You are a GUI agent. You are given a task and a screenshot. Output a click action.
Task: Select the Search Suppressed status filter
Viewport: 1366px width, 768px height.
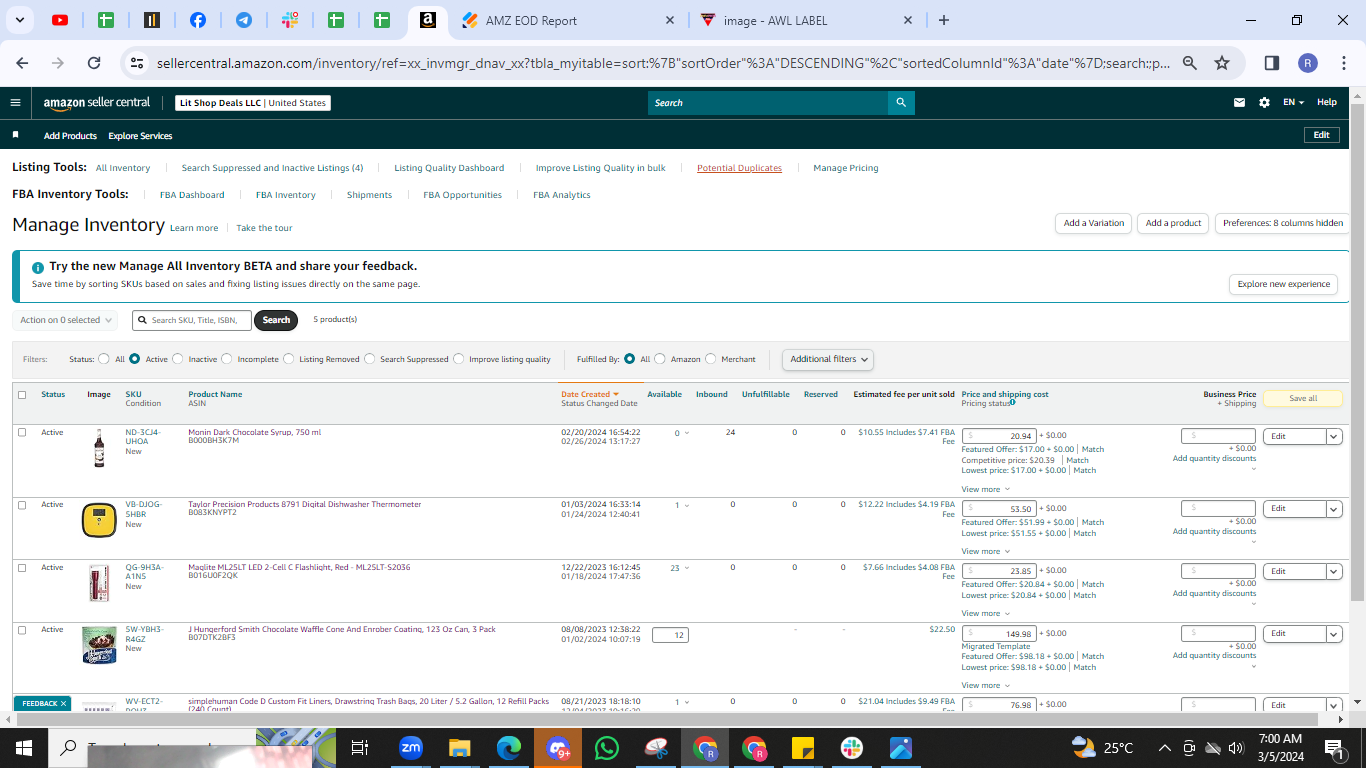point(370,359)
